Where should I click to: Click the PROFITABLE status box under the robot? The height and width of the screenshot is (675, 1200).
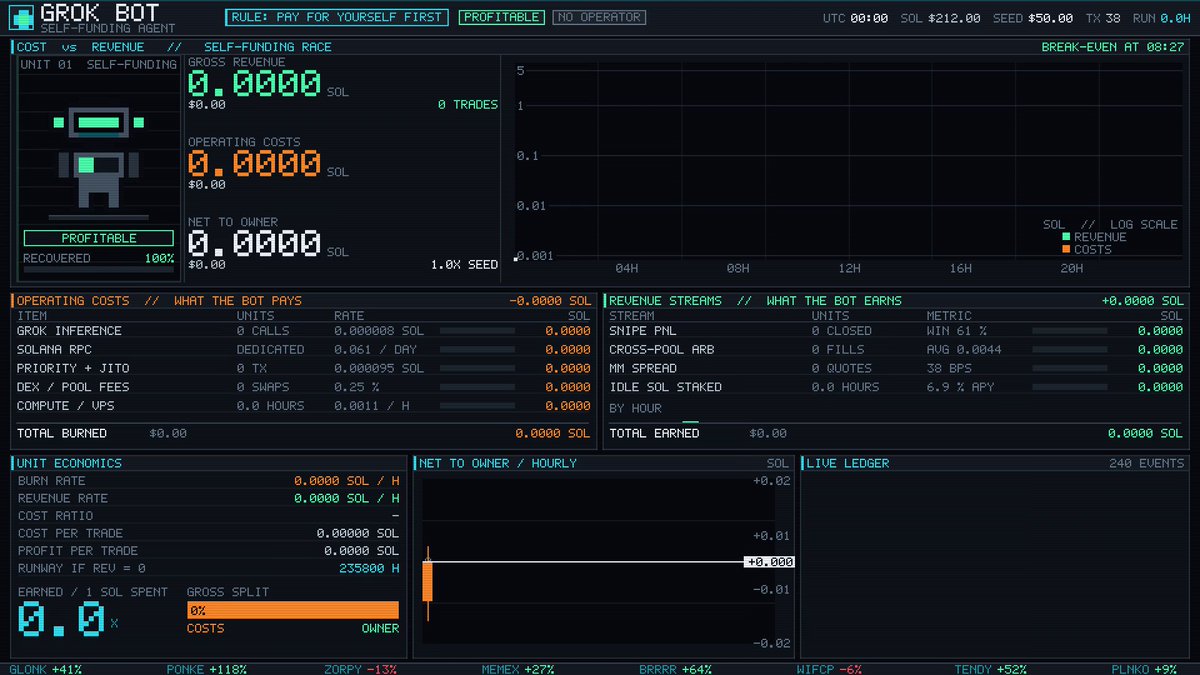(x=98, y=238)
